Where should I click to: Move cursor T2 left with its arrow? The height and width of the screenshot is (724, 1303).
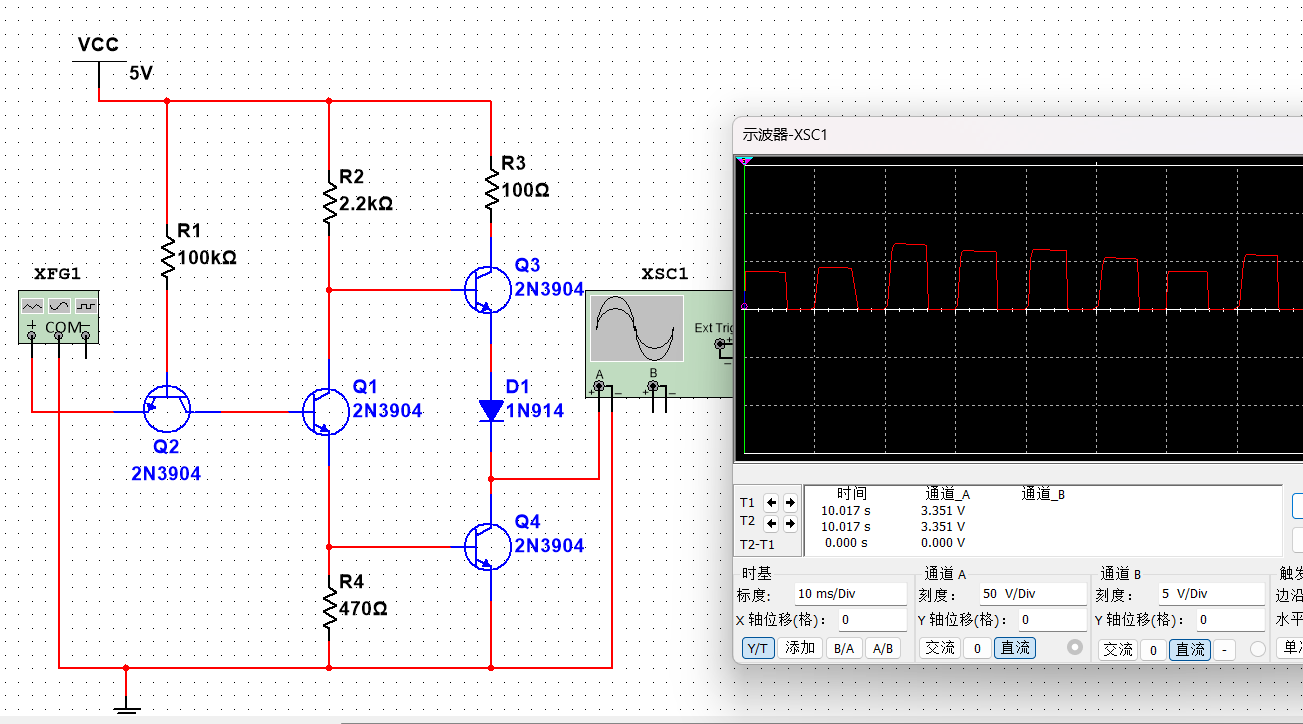click(x=772, y=523)
